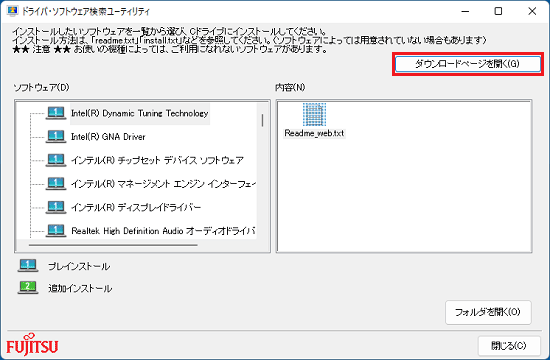This screenshot has height=360, width=550.
Task: Click the app icon in the title bar
Action: [x=13, y=11]
